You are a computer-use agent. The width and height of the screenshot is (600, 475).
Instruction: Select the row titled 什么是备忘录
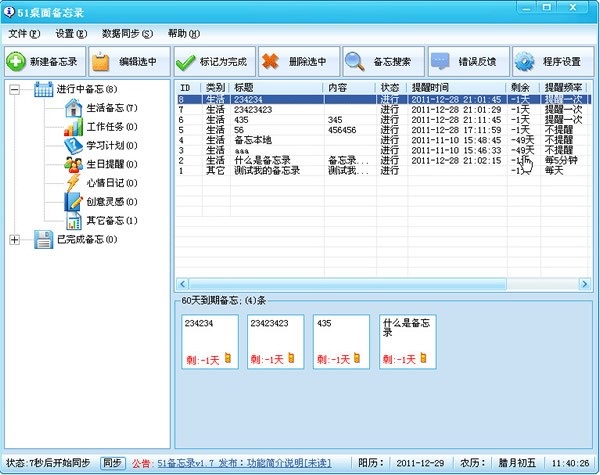[384, 160]
